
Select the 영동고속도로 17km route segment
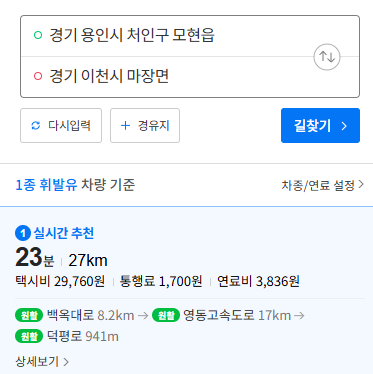click(237, 315)
